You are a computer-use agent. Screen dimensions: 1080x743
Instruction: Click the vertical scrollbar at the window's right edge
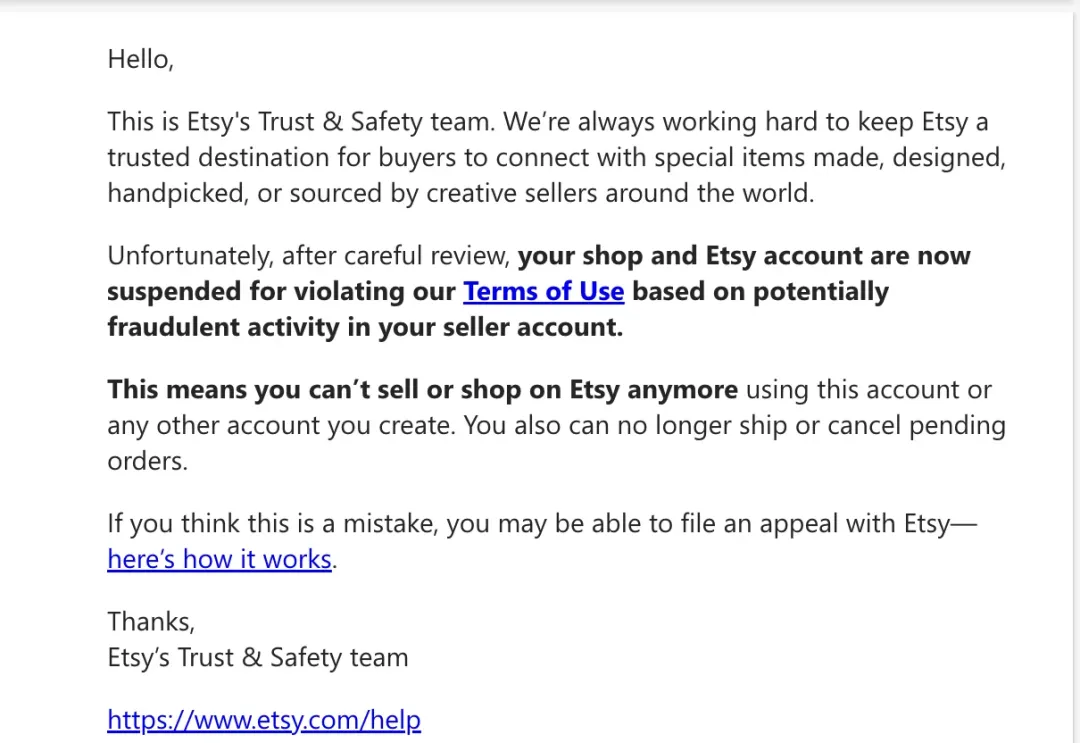1075,372
